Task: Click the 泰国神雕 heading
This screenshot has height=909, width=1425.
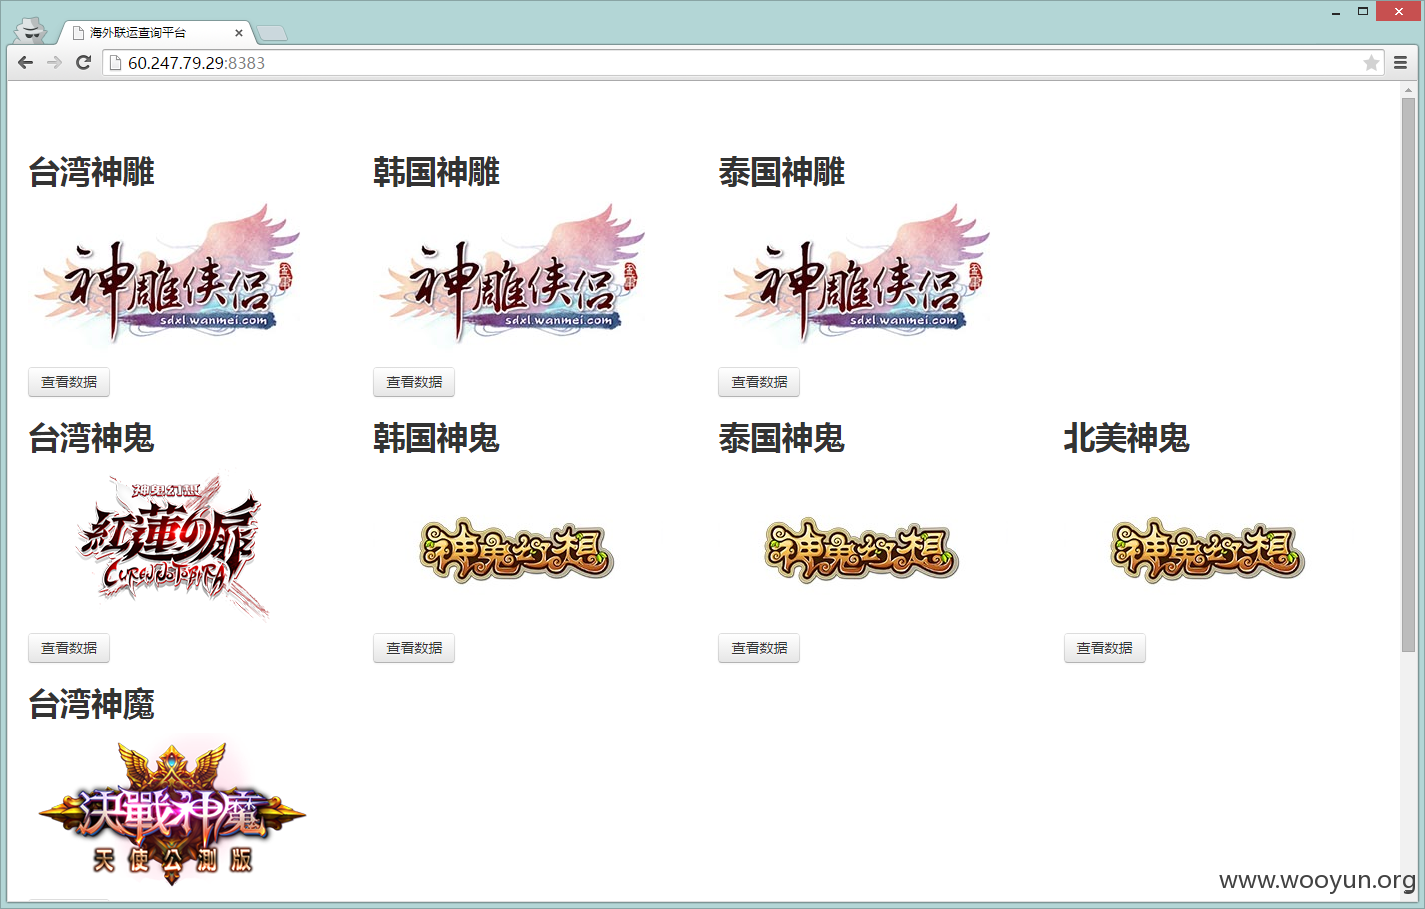Action: tap(781, 172)
